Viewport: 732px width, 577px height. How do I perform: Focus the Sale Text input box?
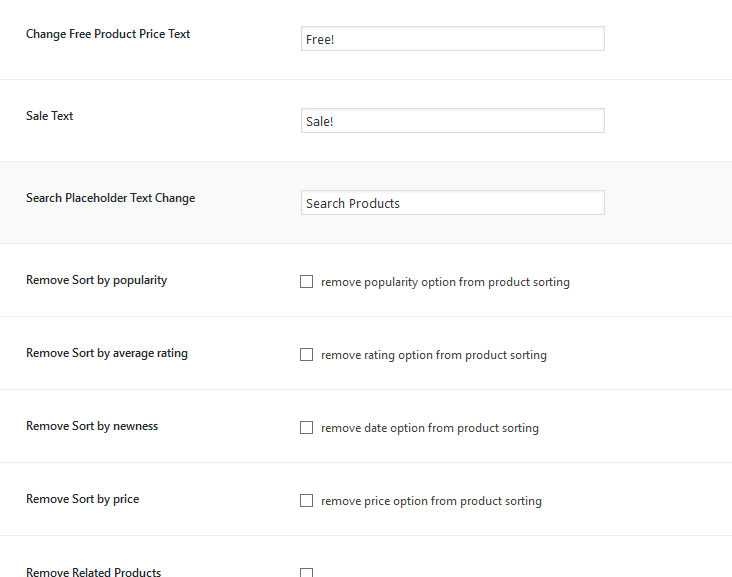(x=452, y=121)
